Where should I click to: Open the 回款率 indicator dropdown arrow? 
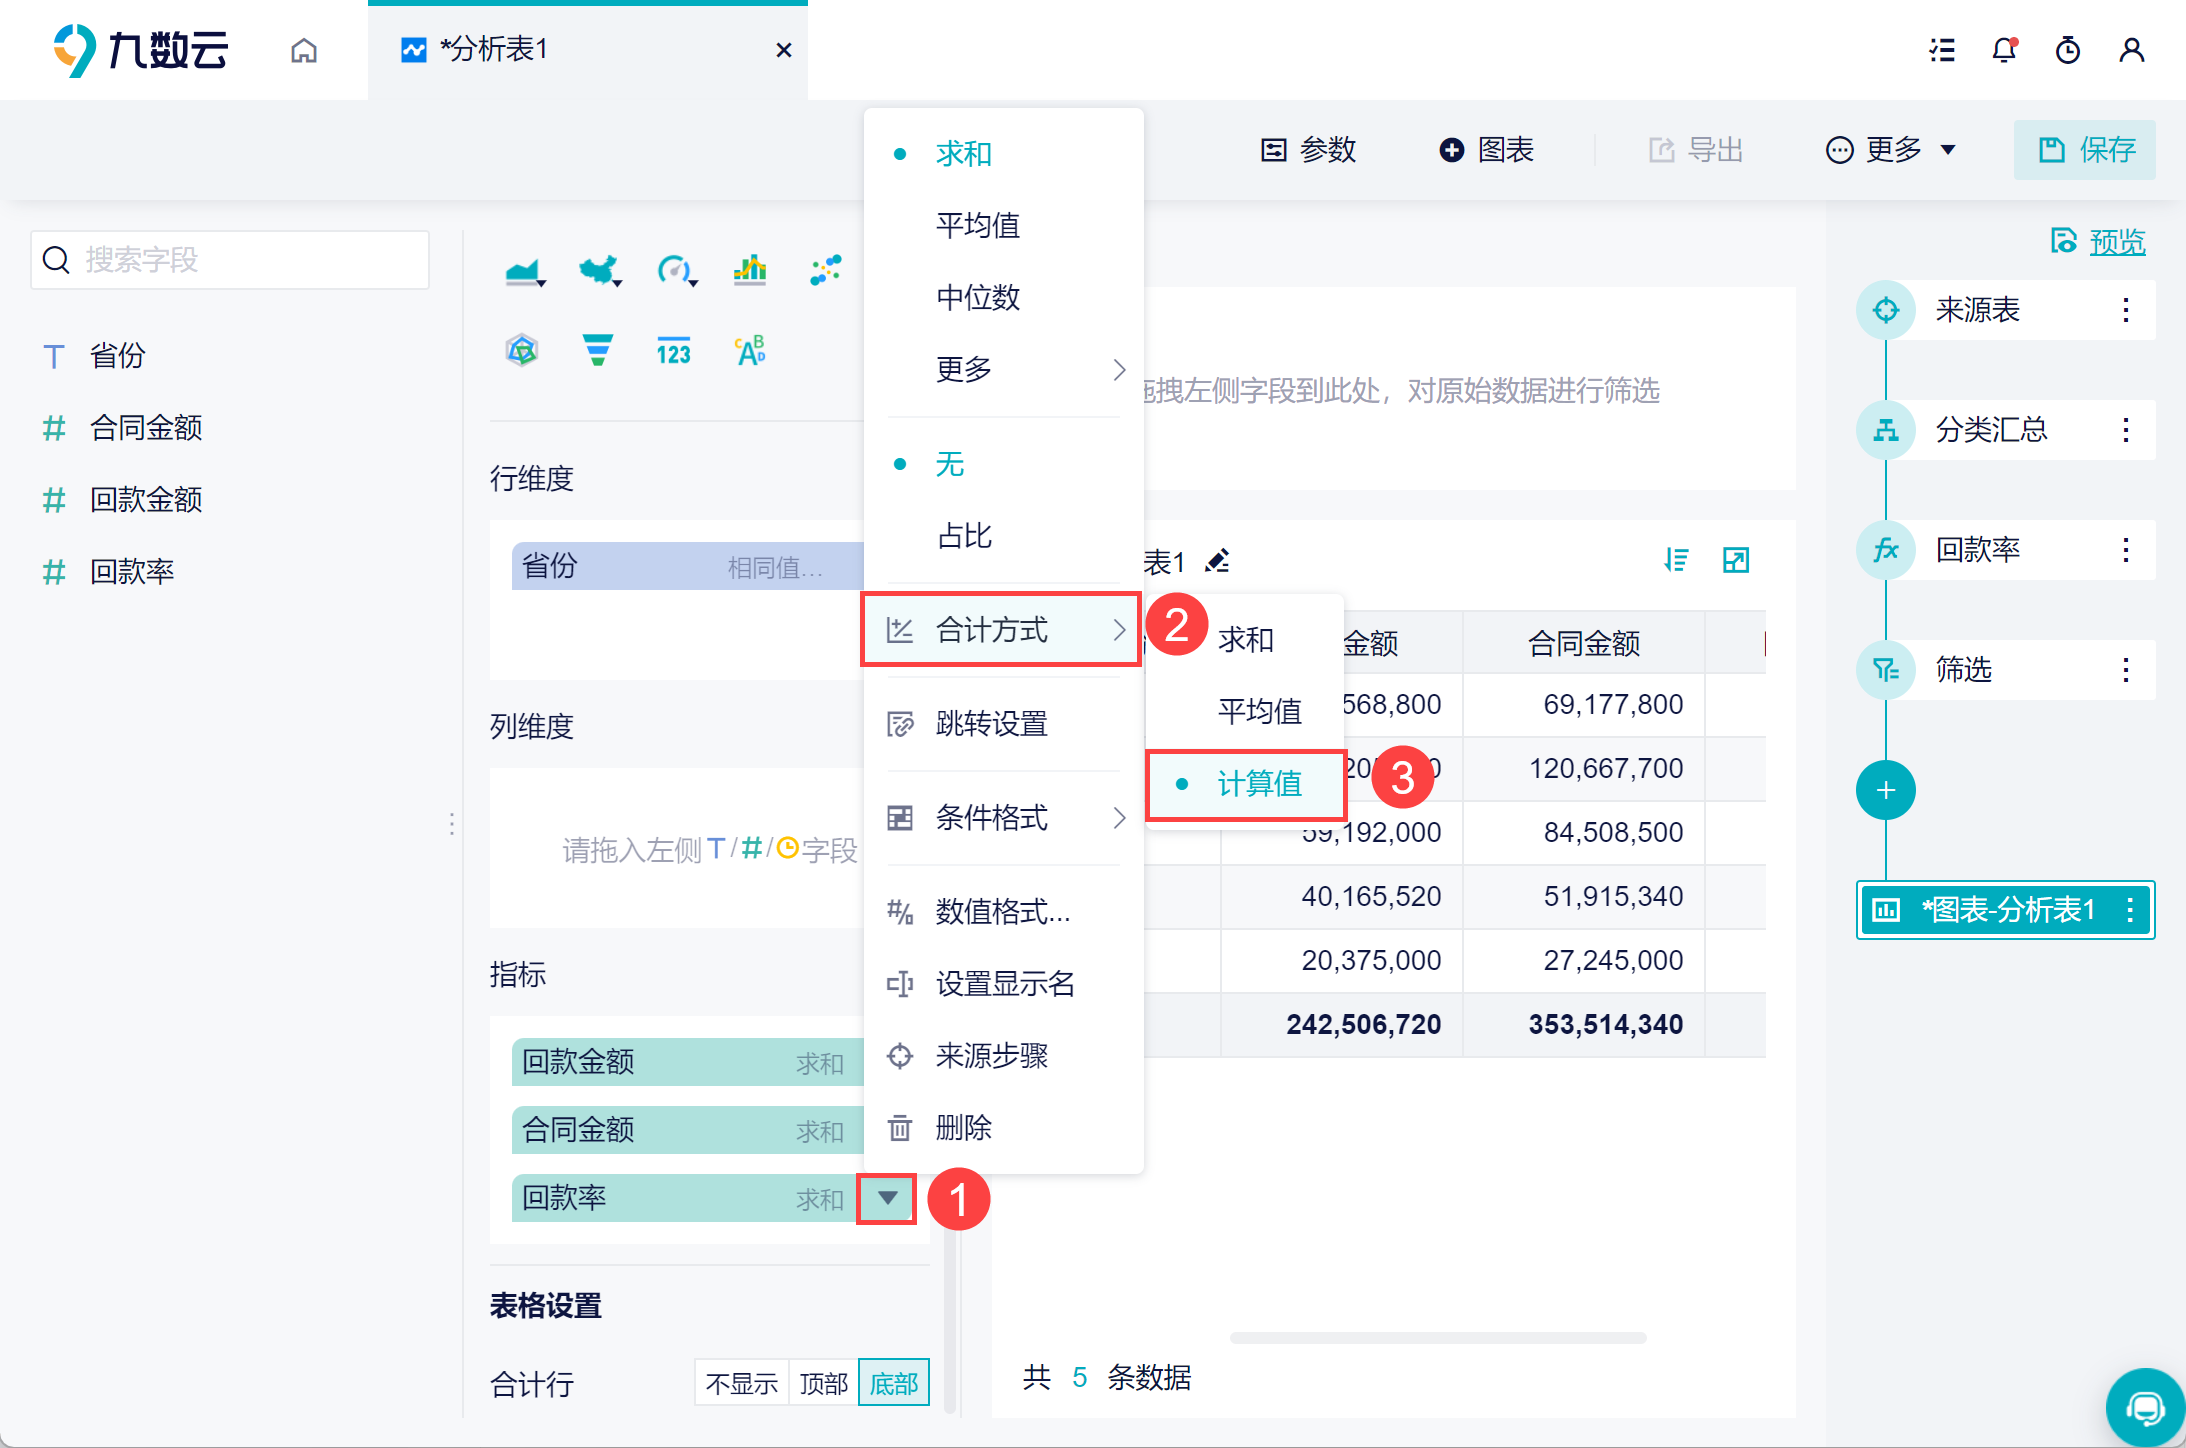pos(887,1198)
